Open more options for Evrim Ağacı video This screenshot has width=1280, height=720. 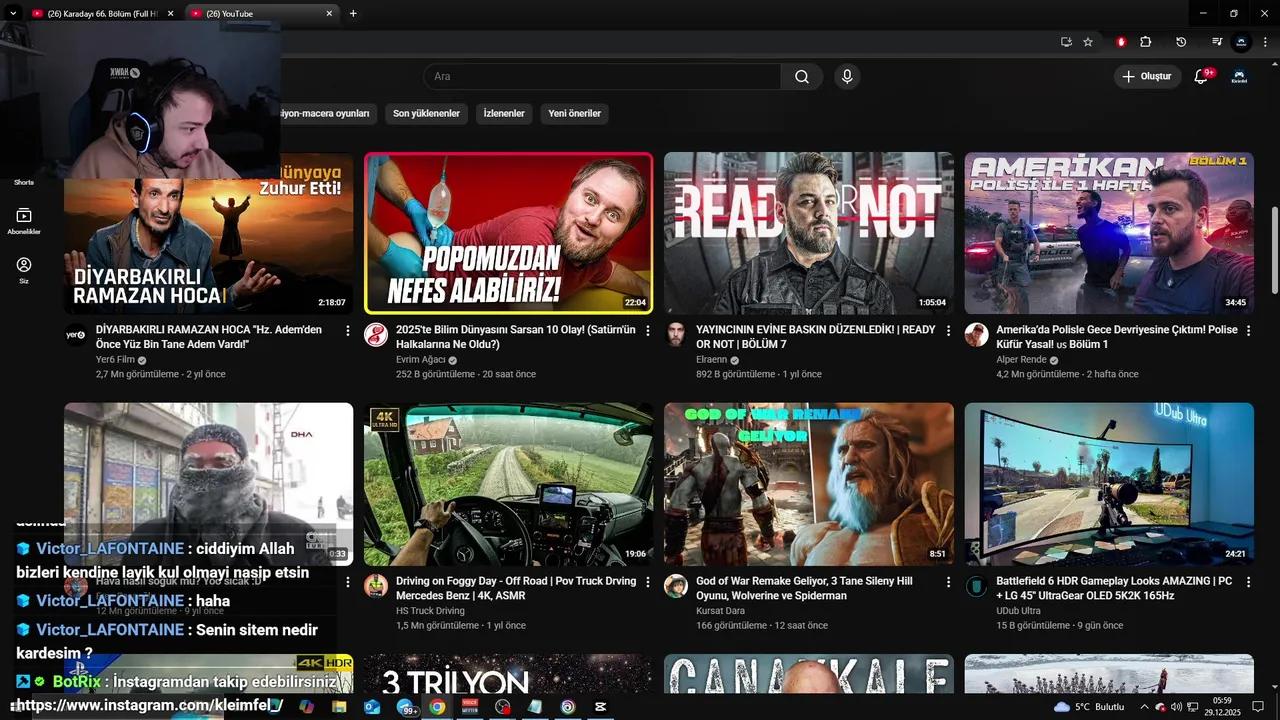point(648,330)
